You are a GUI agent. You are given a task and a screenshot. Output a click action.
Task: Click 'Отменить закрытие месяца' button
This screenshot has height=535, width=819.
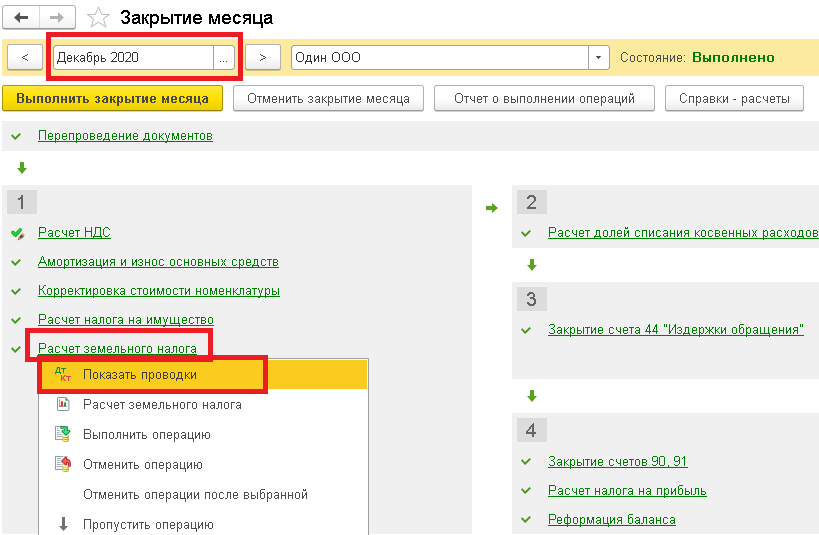(x=329, y=98)
